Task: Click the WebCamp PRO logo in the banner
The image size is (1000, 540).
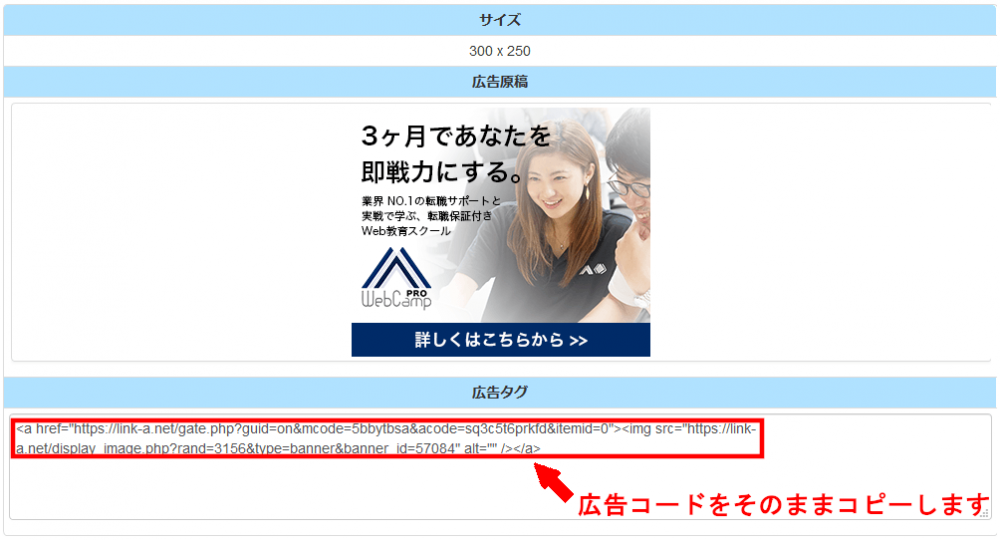Action: click(x=397, y=279)
